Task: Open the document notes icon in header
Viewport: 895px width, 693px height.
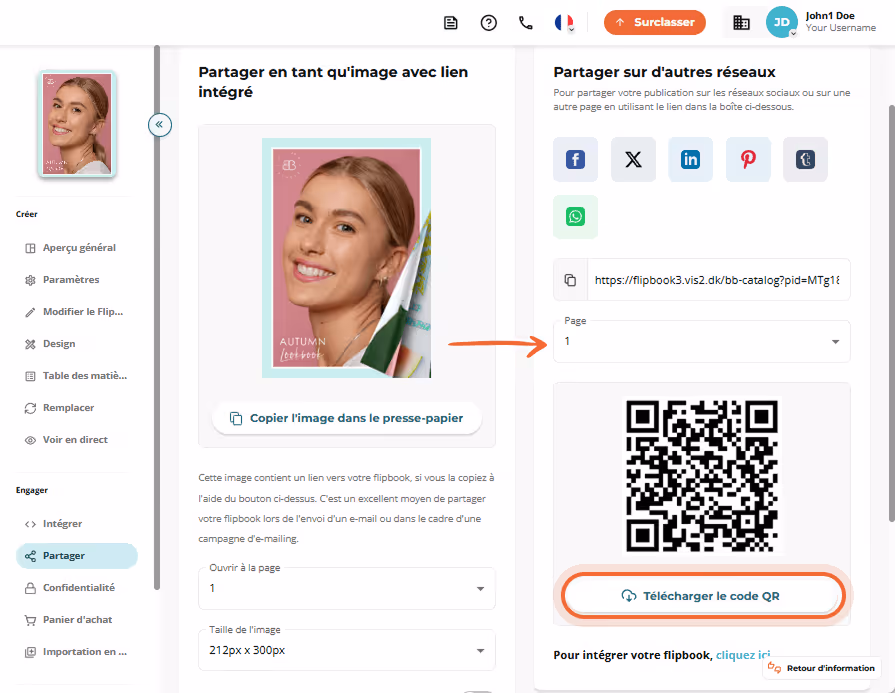Action: (x=450, y=23)
